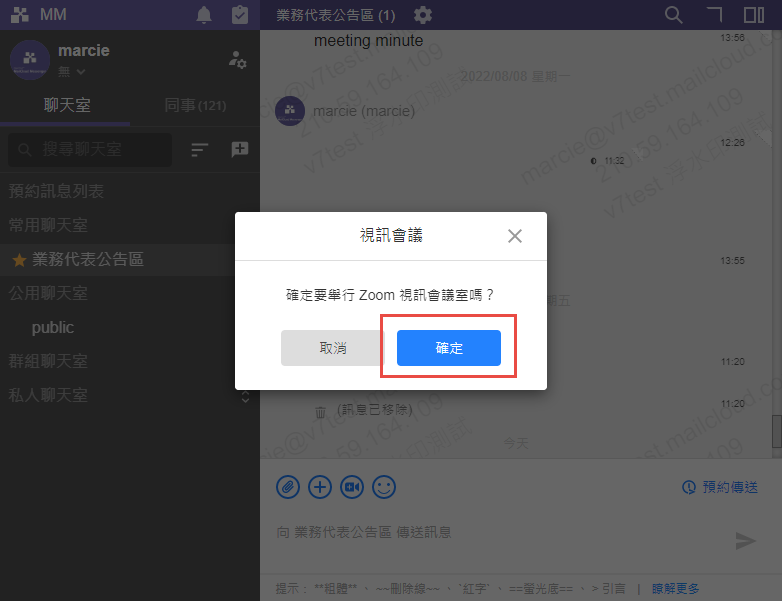Screen dimensions: 782x601
Task: Click marcie avatar in sidebar profile
Action: [x=30, y=60]
